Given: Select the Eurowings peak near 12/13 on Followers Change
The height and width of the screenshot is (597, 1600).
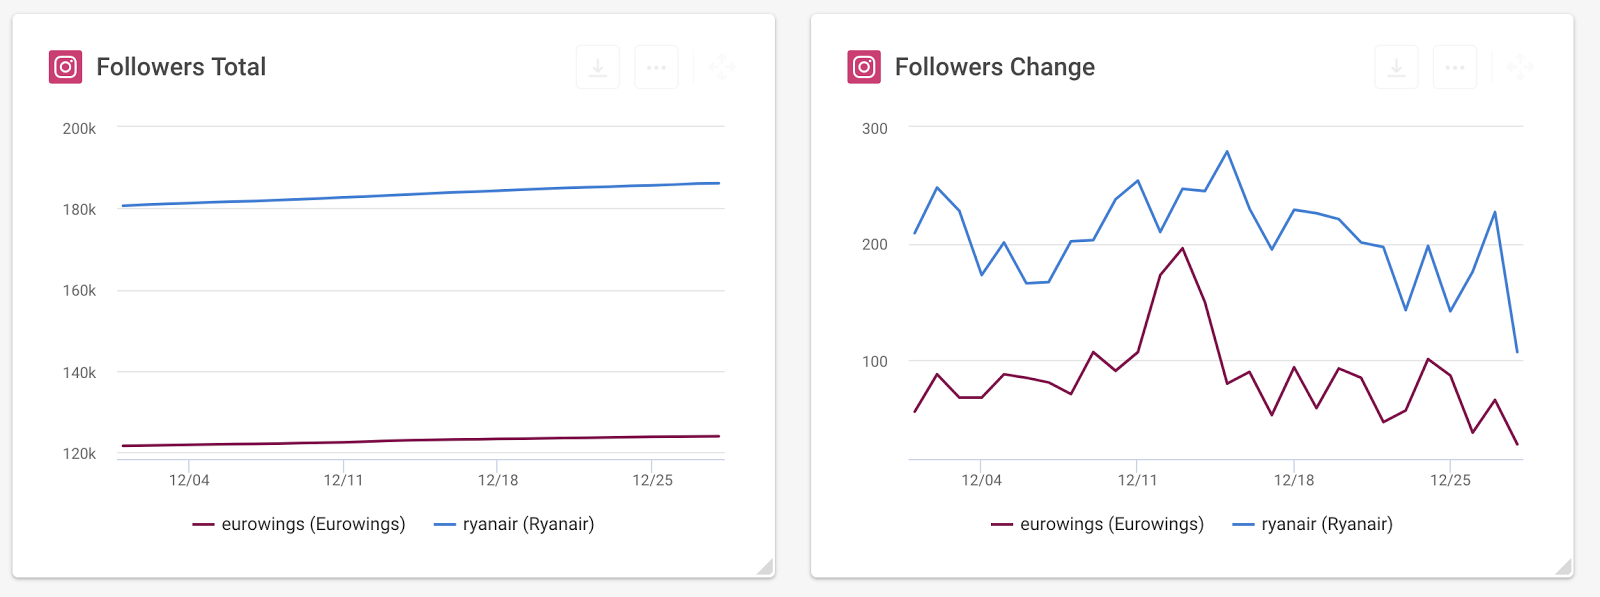Looking at the screenshot, I should (x=1181, y=249).
